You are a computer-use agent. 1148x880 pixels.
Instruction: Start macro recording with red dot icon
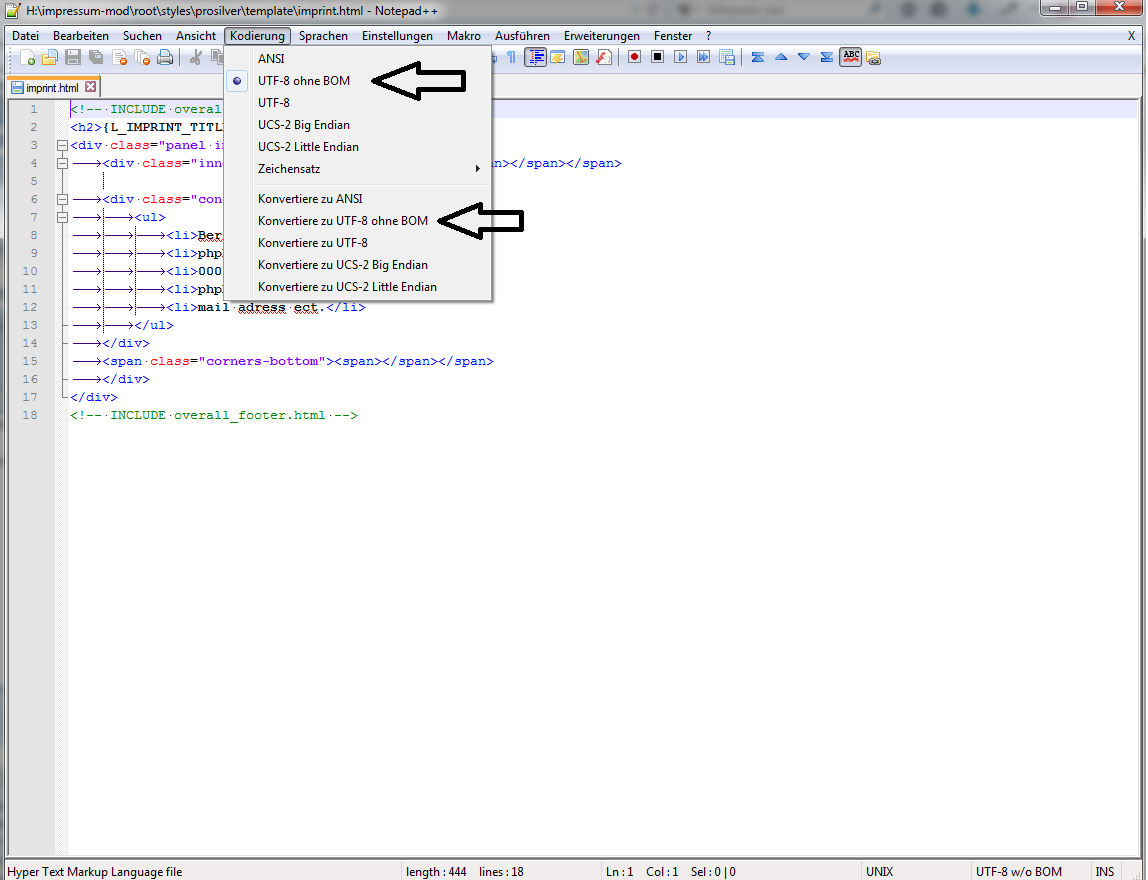click(634, 57)
